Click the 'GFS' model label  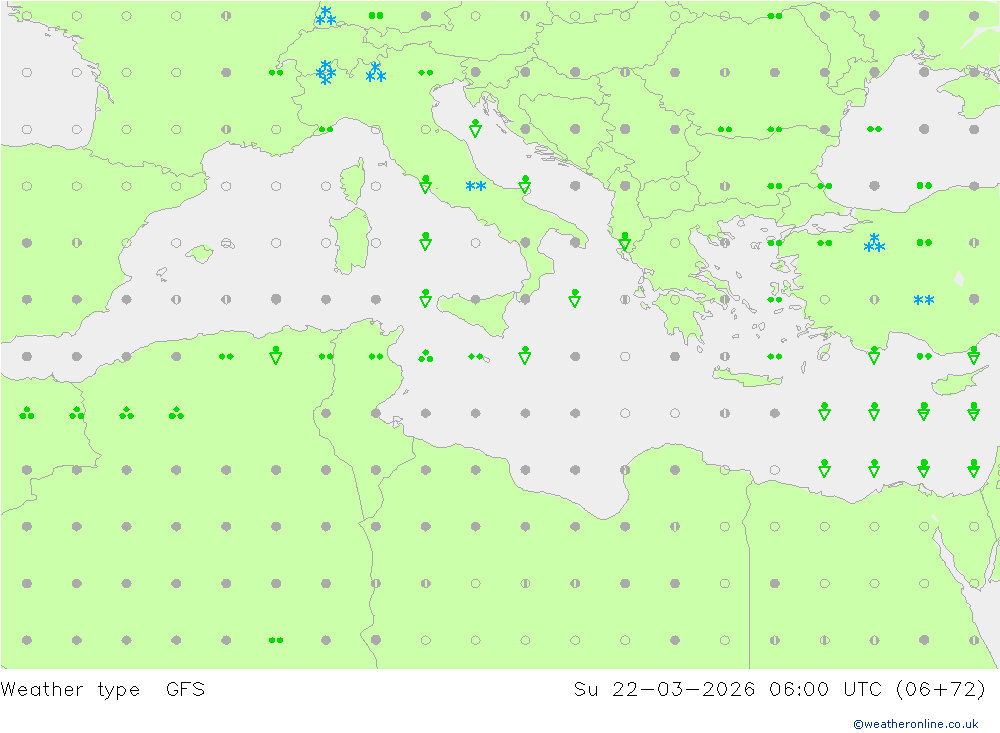185,690
